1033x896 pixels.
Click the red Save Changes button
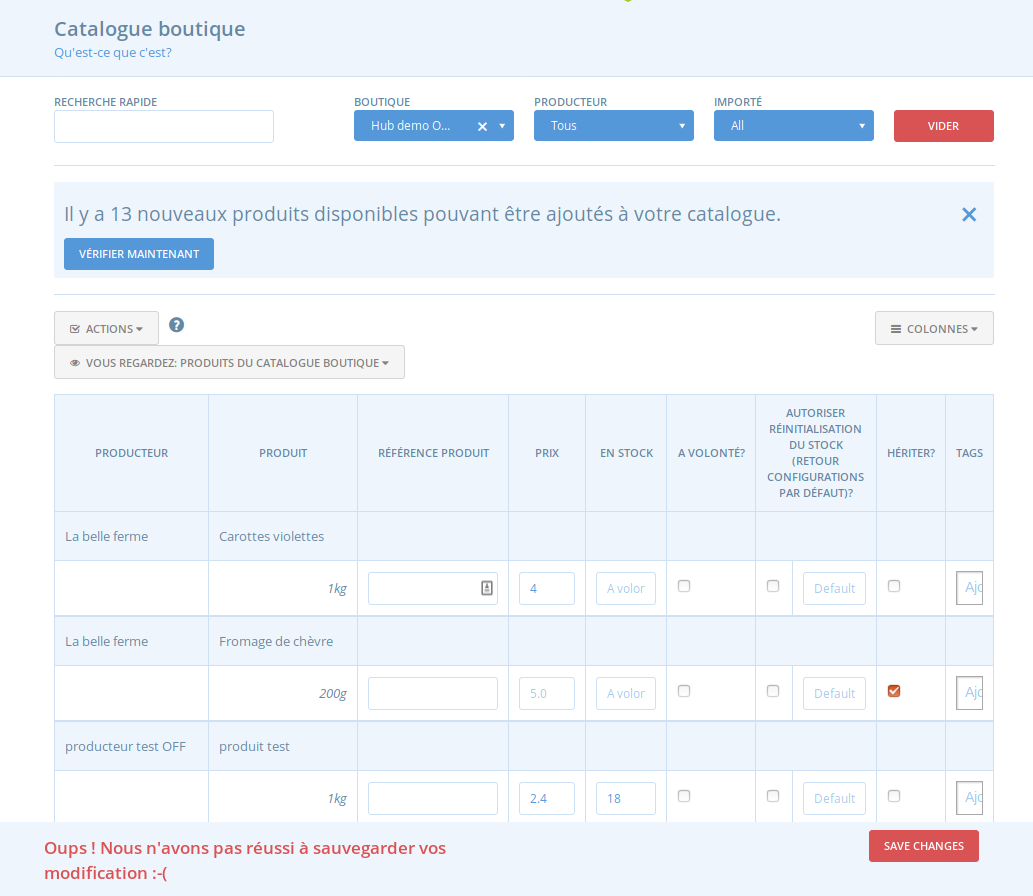924,846
